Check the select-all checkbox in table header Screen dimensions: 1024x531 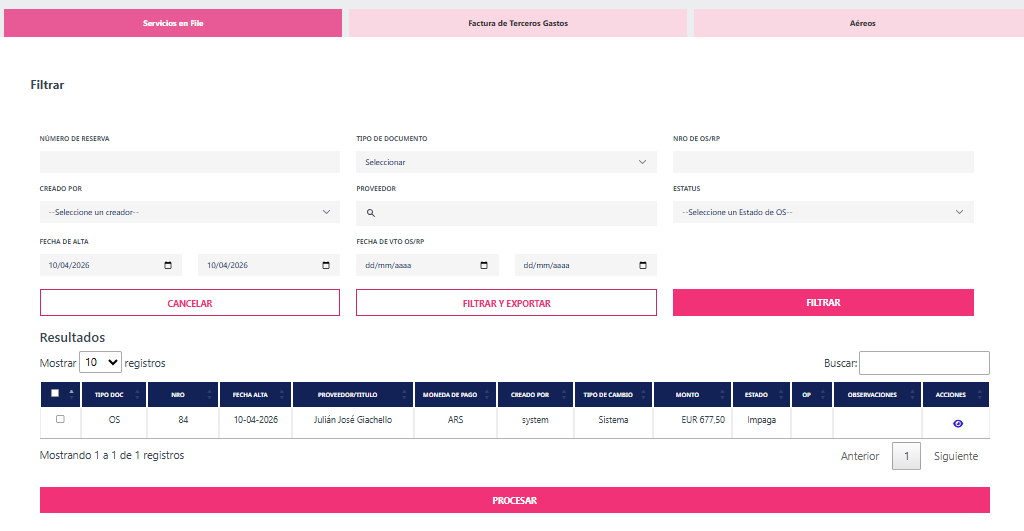[x=55, y=393]
